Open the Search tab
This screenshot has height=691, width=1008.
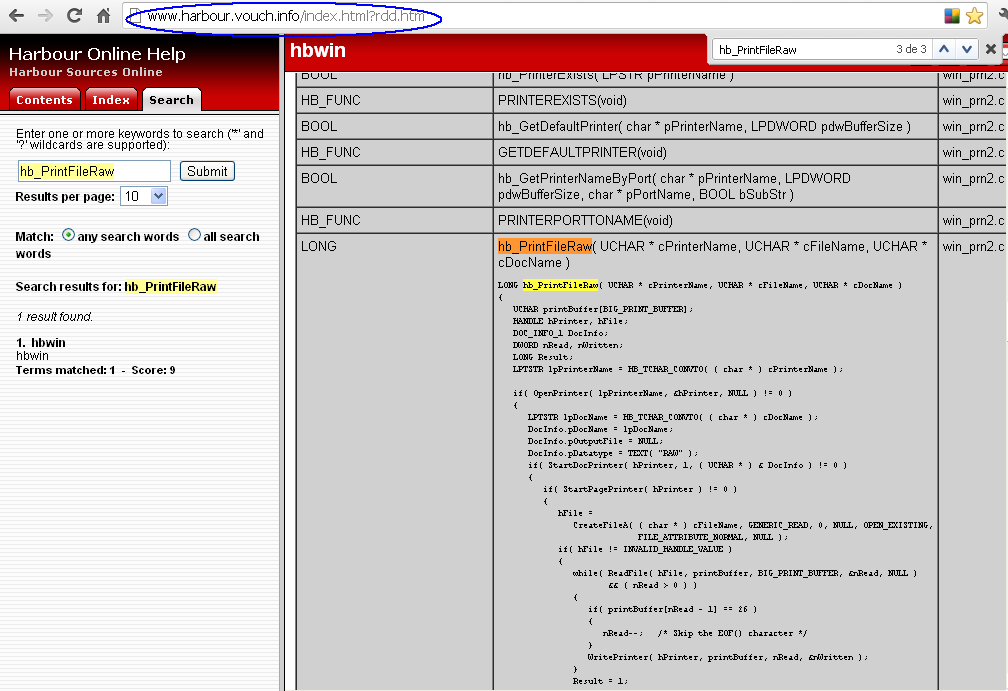pyautogui.click(x=171, y=100)
